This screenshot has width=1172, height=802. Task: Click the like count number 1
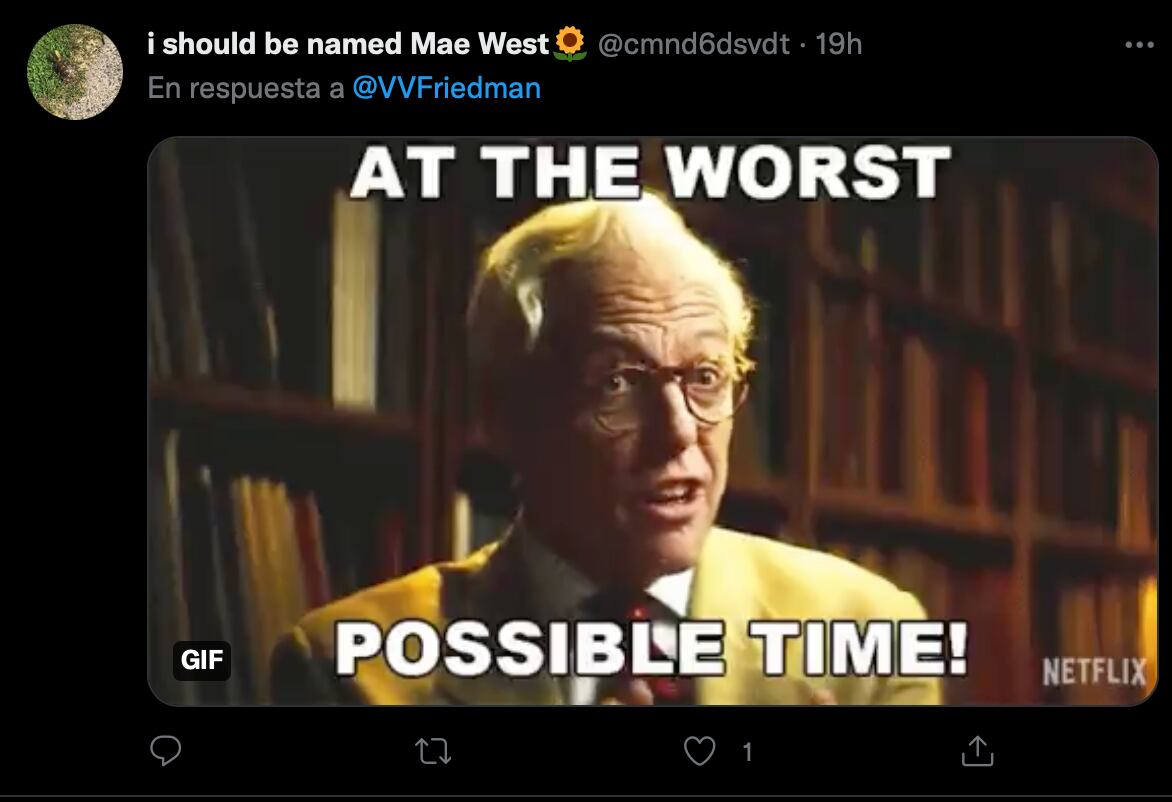click(747, 752)
